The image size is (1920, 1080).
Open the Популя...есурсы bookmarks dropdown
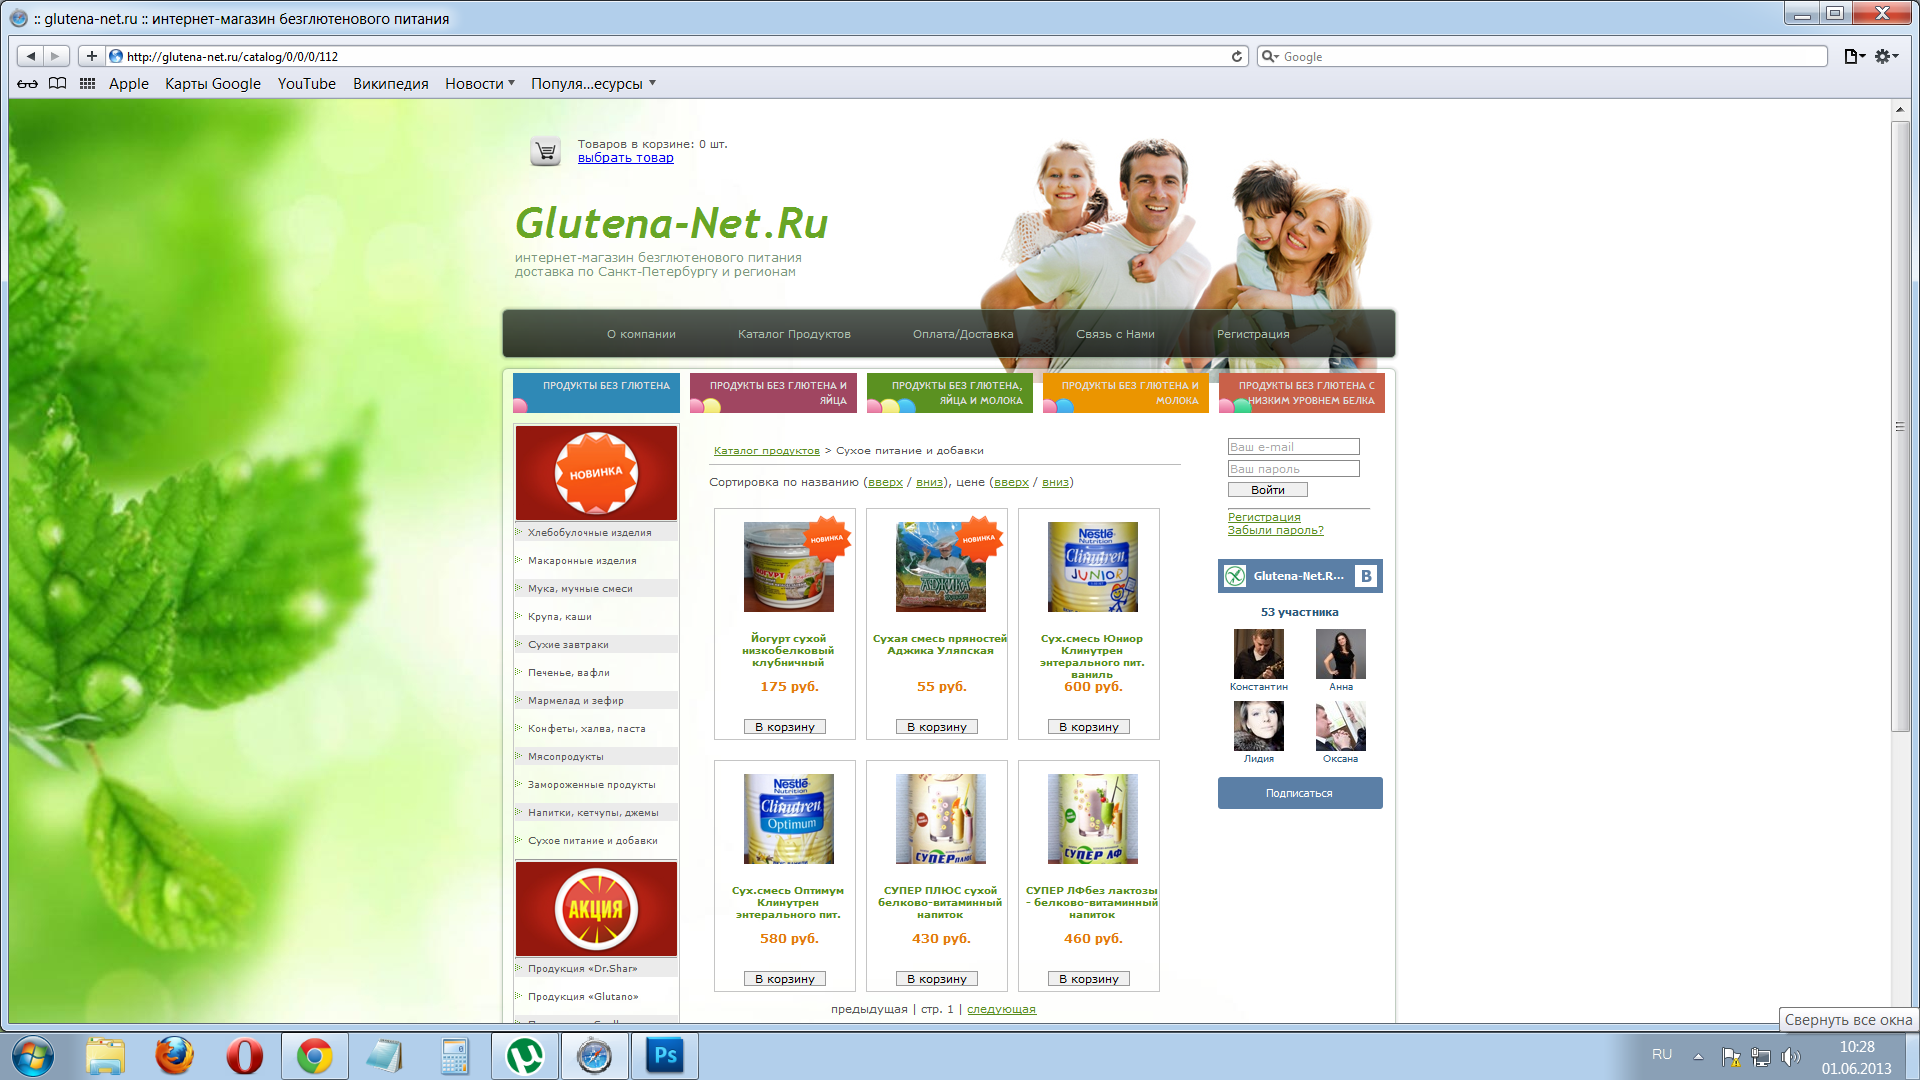click(590, 84)
